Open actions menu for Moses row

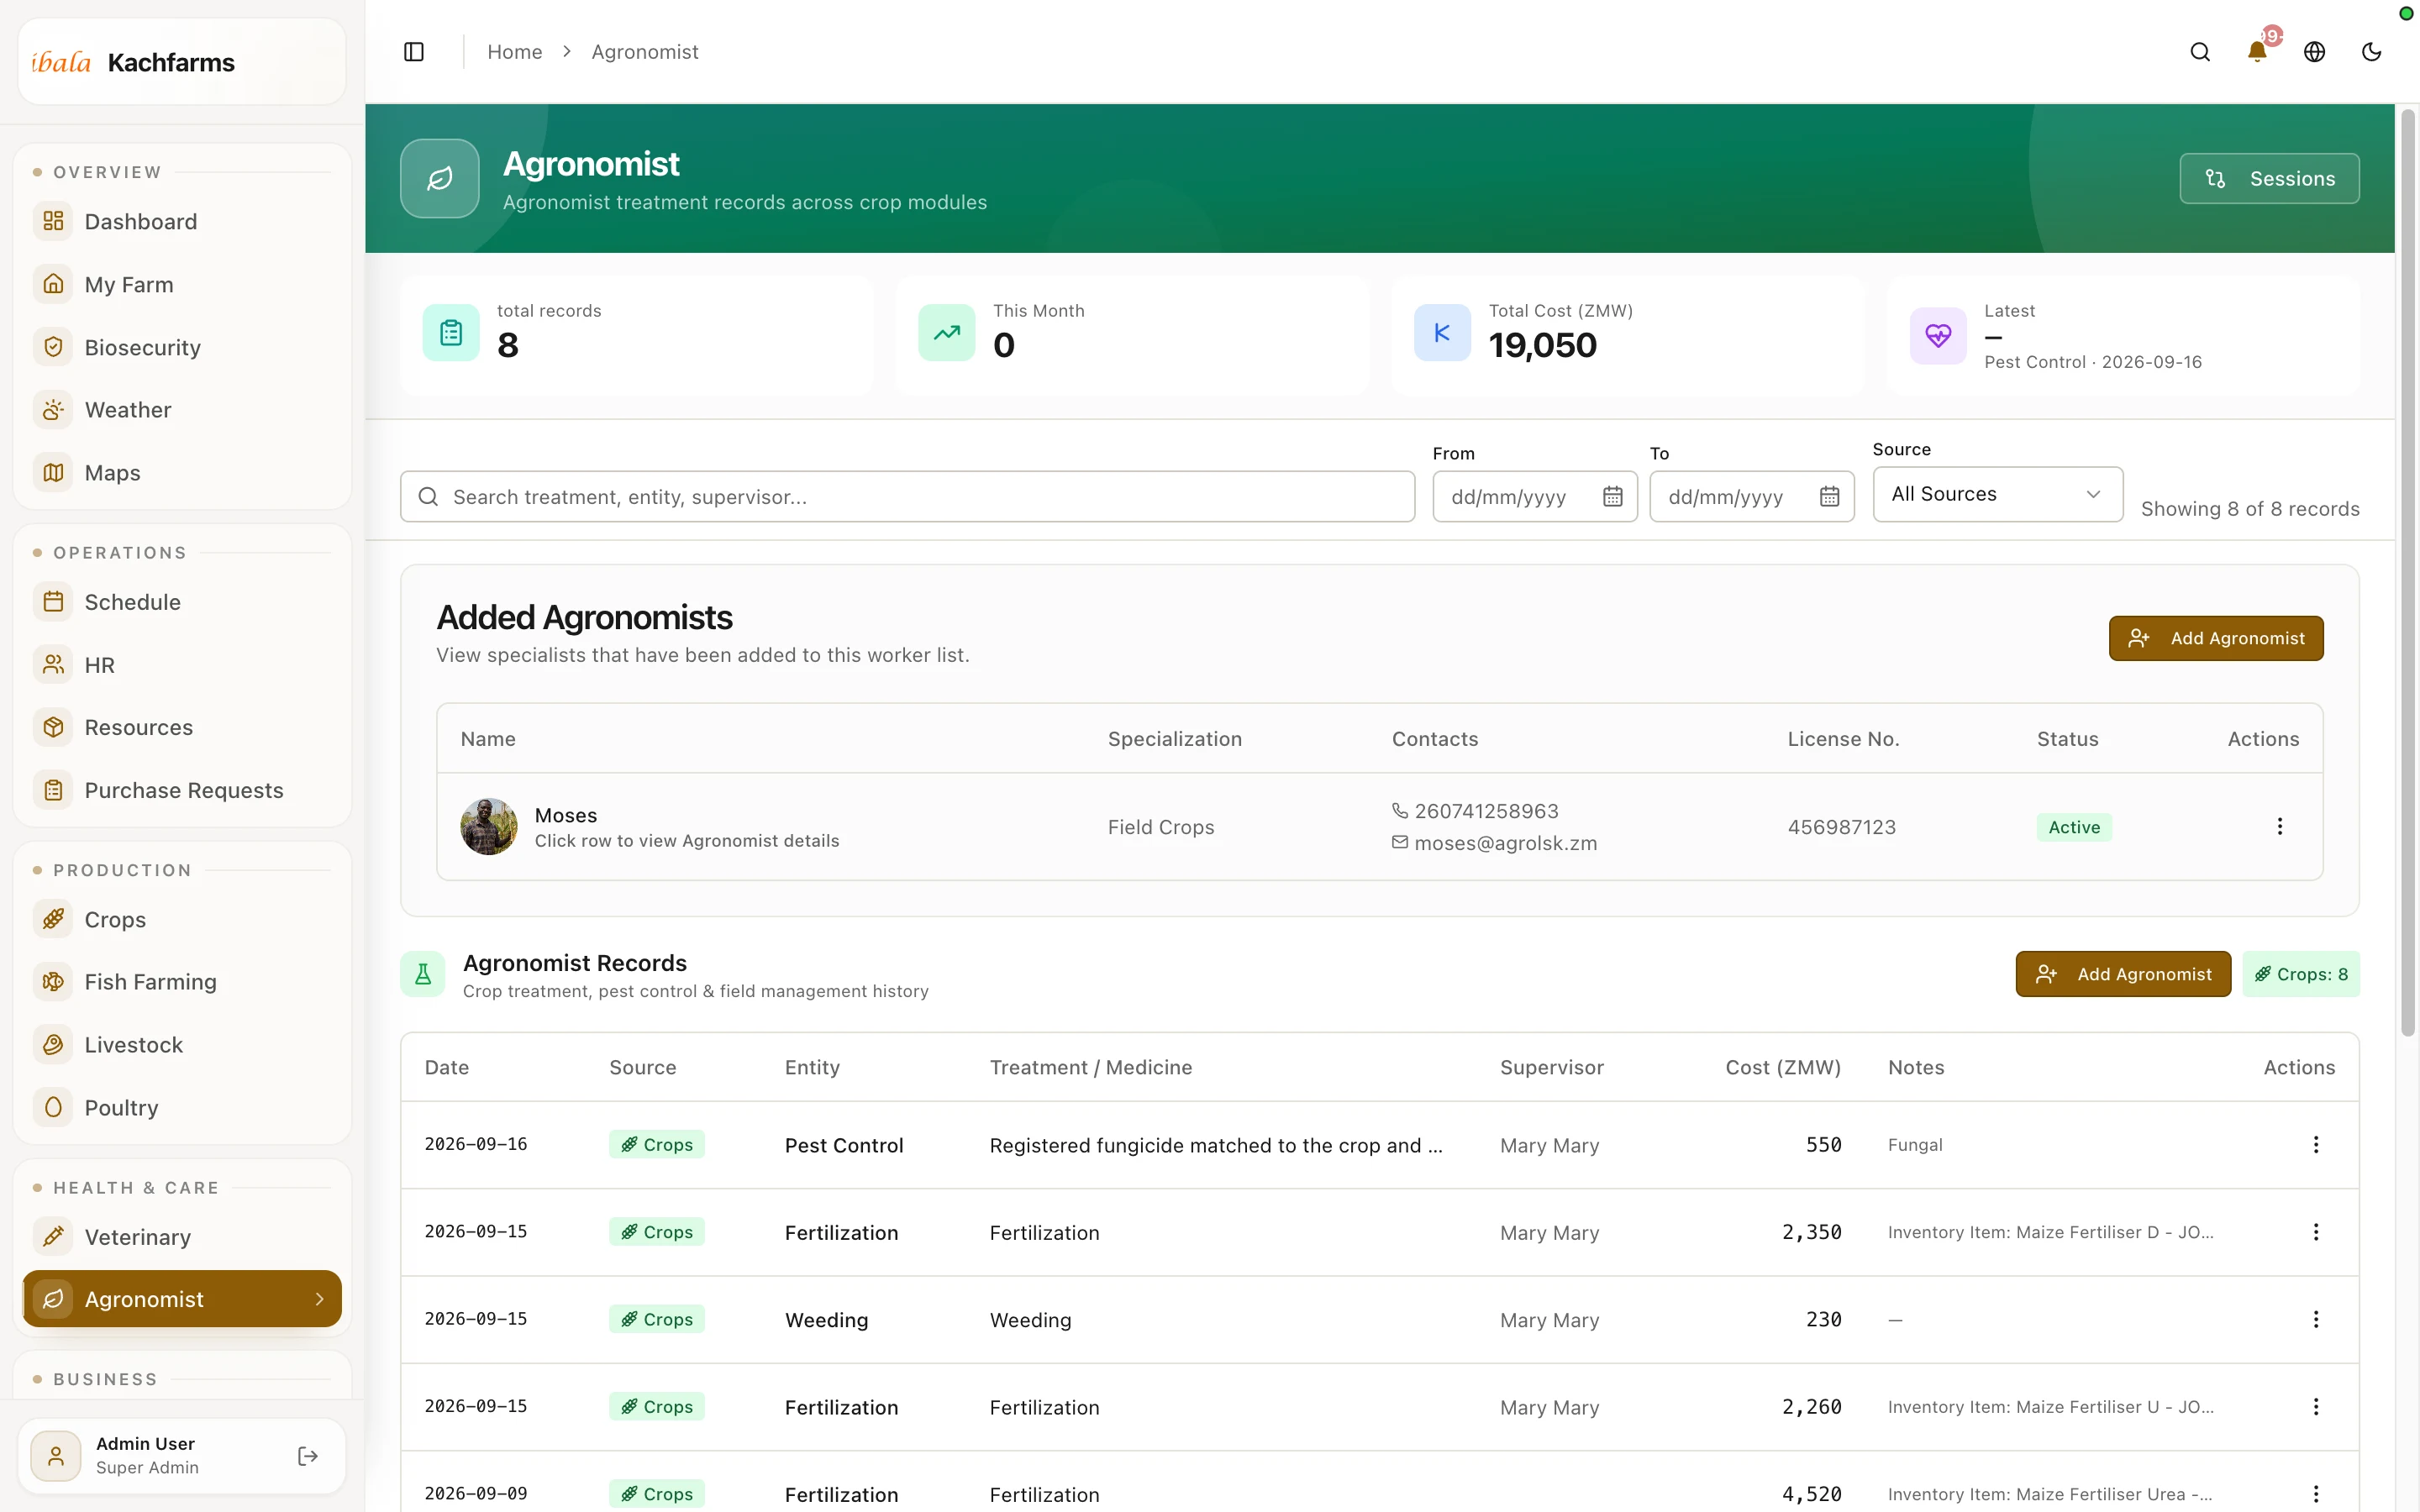(x=2280, y=826)
